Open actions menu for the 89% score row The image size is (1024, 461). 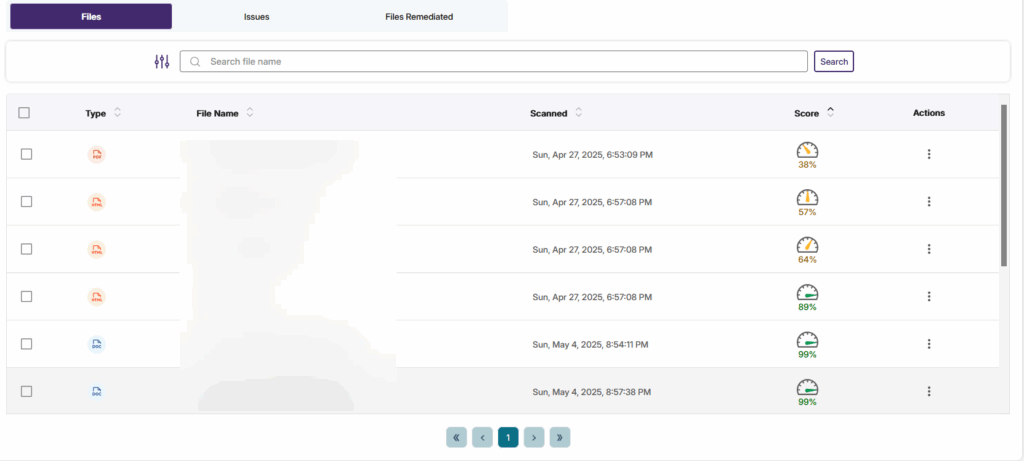tap(929, 296)
